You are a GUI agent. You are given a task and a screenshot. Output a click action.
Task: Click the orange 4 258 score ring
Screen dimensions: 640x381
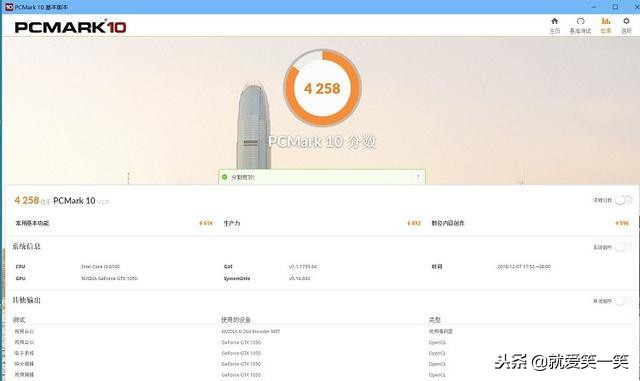point(322,88)
